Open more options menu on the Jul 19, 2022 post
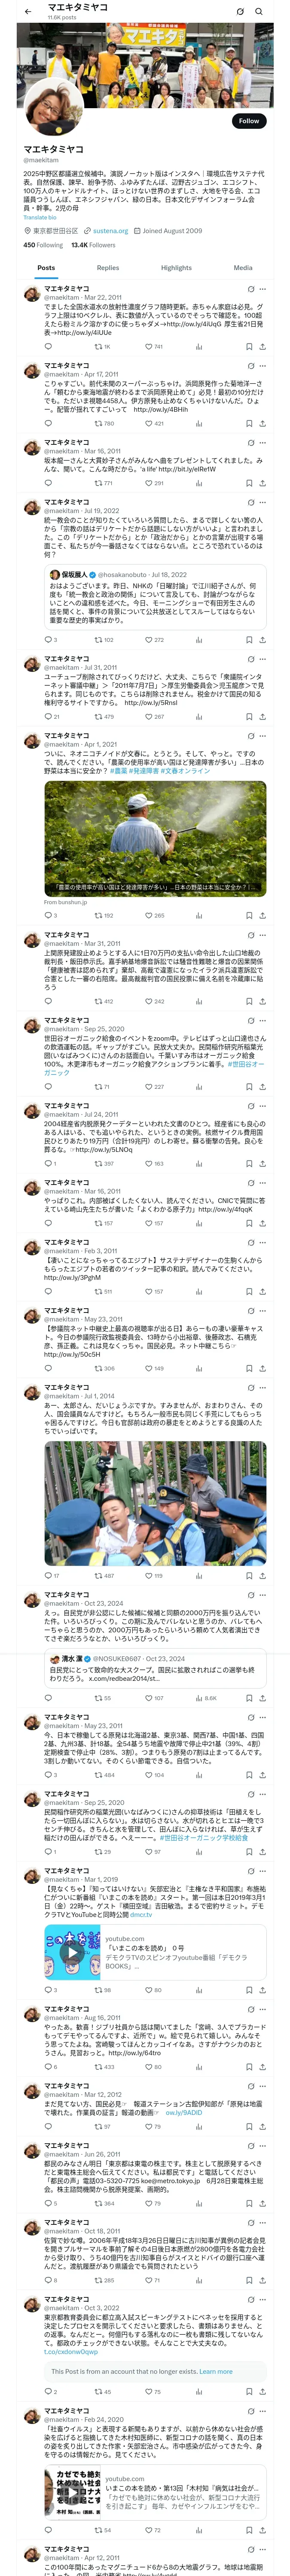This screenshot has width=290, height=2576. click(x=262, y=502)
